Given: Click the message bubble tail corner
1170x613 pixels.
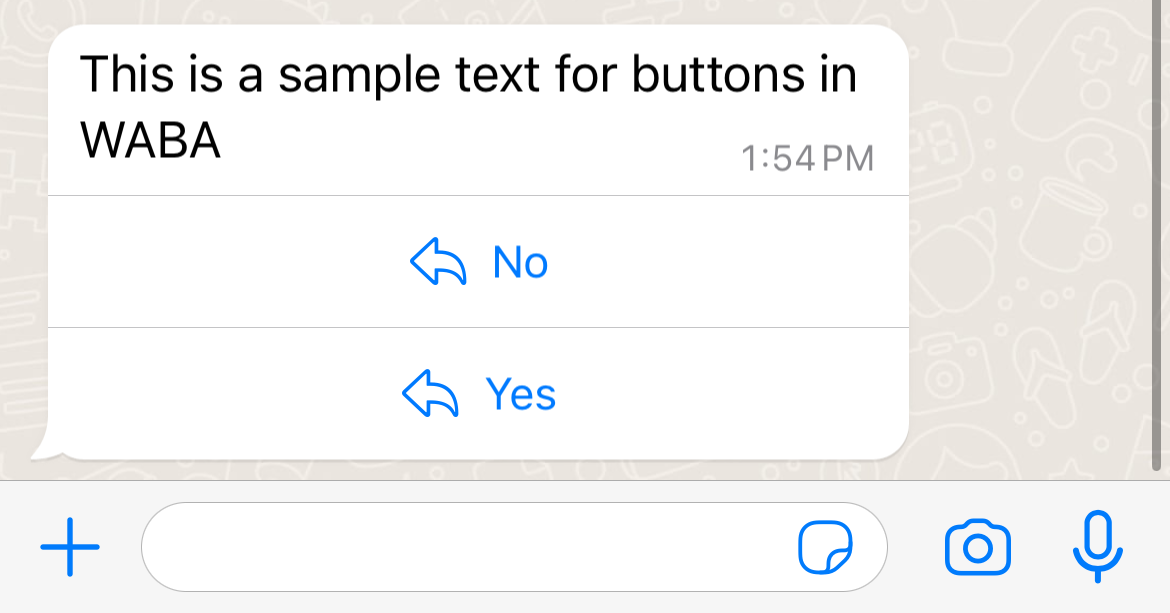Looking at the screenshot, I should coord(42,452).
